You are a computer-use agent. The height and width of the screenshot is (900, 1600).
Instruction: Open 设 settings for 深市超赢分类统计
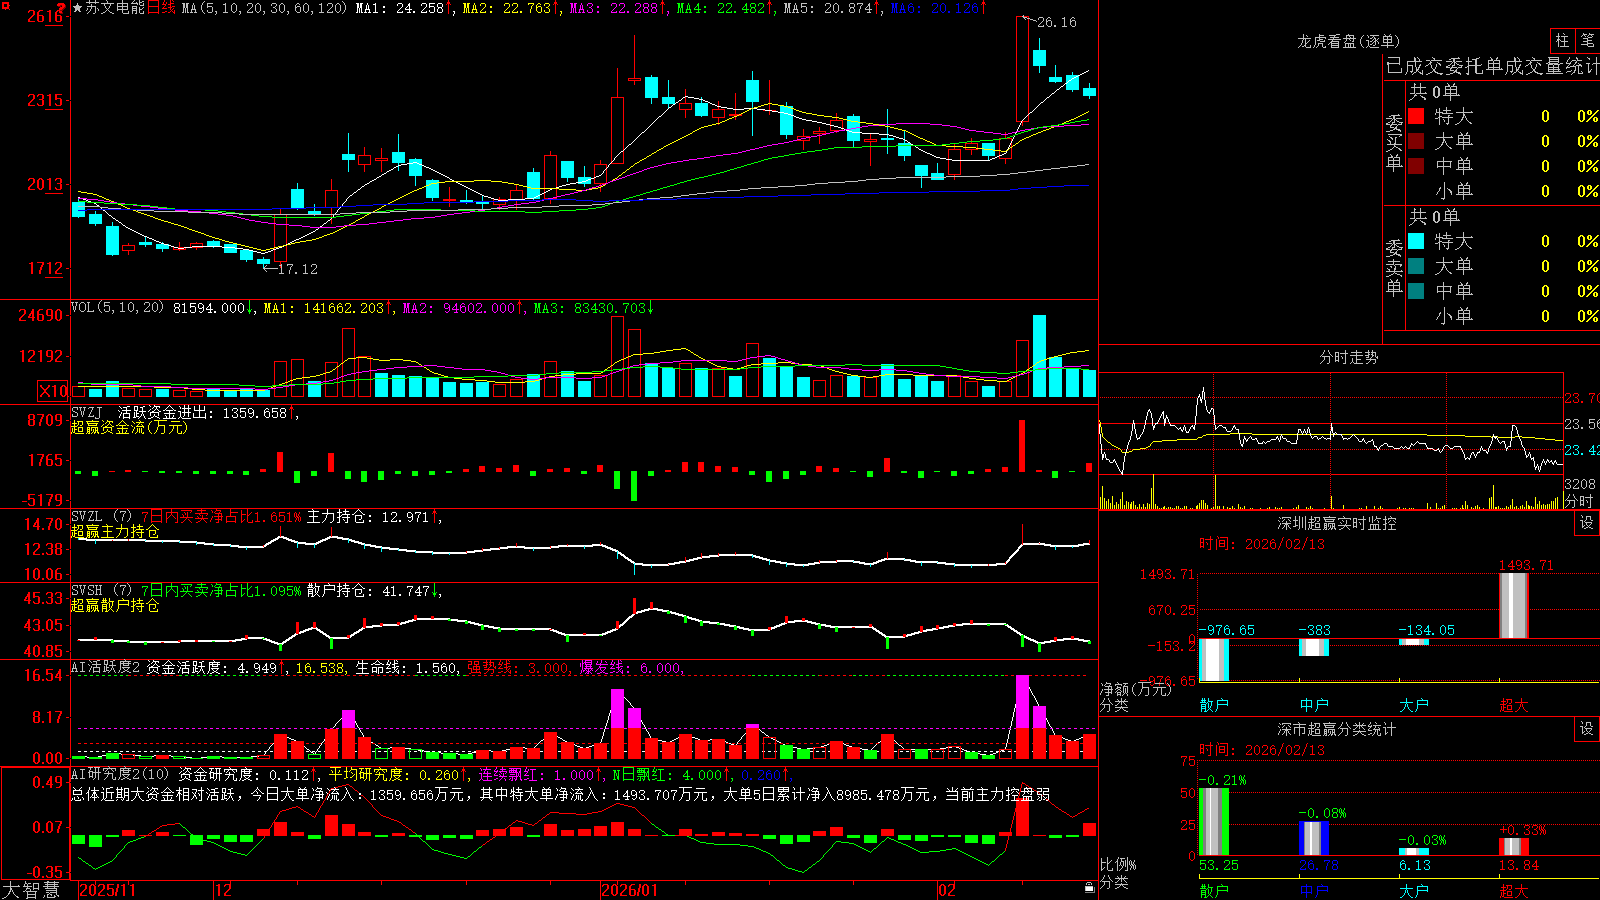point(1587,729)
